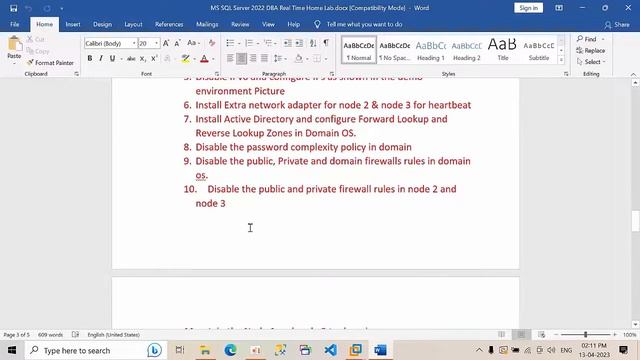Open Windows Start menu
Viewport: 640px width, 360px height.
click(12, 350)
